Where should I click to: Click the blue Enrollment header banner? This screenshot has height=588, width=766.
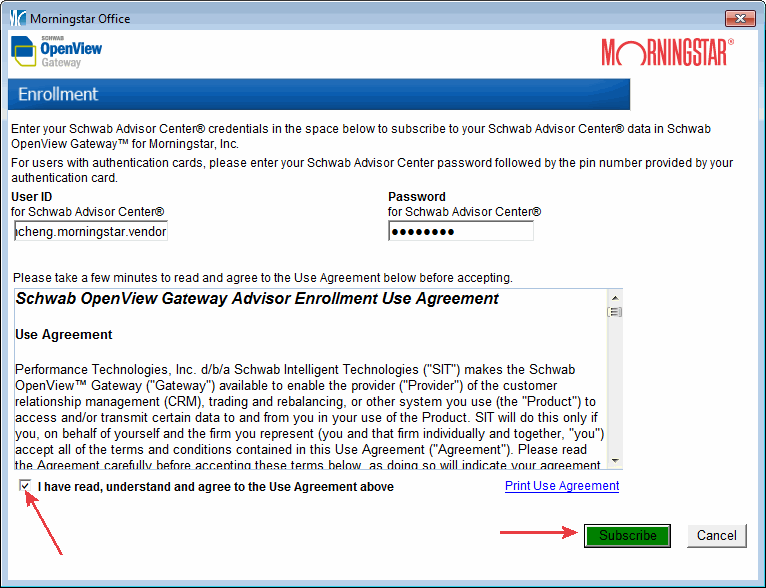coord(318,94)
